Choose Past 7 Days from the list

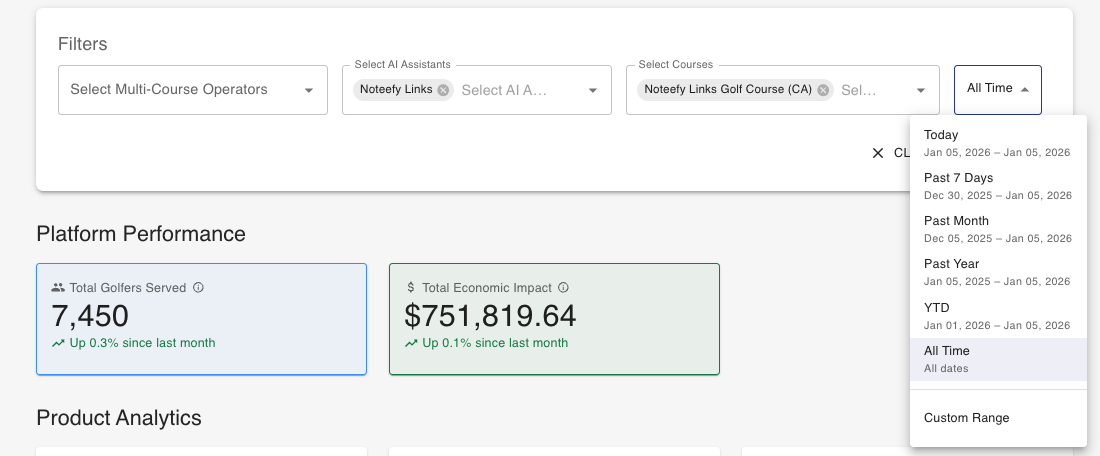997,186
